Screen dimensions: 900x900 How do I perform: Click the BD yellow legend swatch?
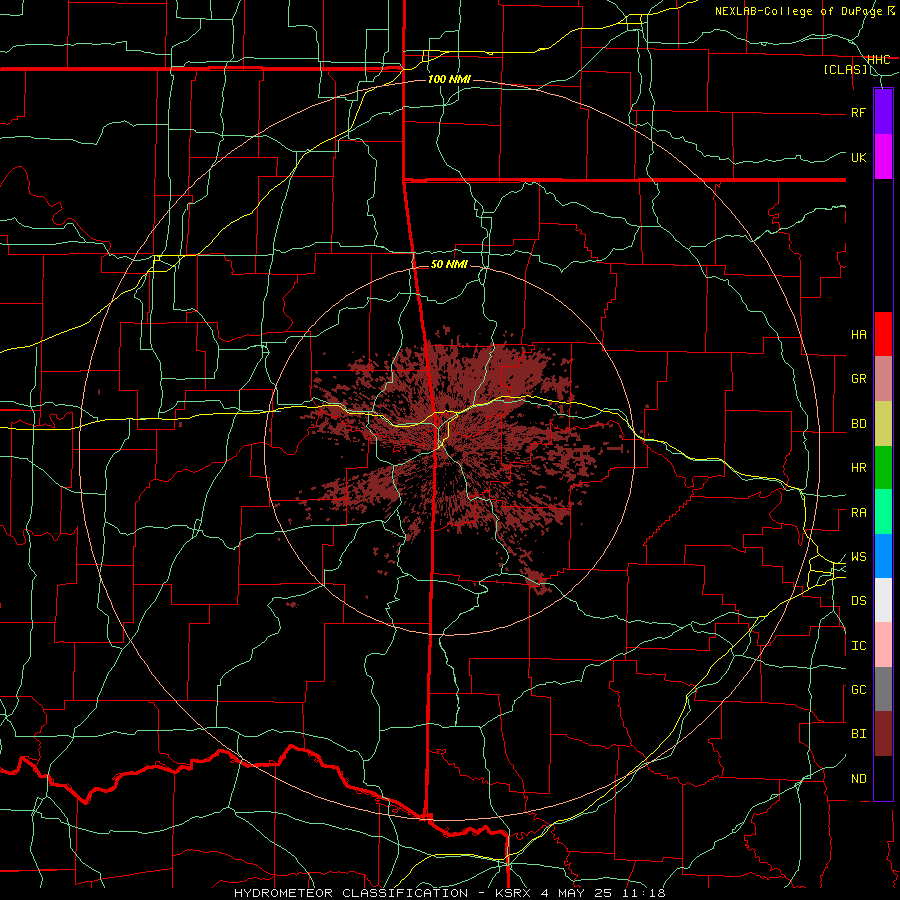[x=883, y=424]
